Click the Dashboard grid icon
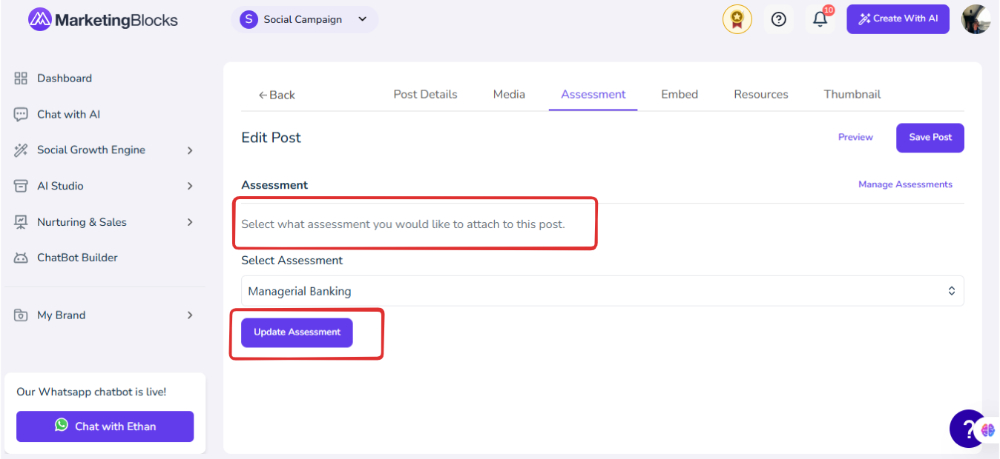 click(x=21, y=78)
